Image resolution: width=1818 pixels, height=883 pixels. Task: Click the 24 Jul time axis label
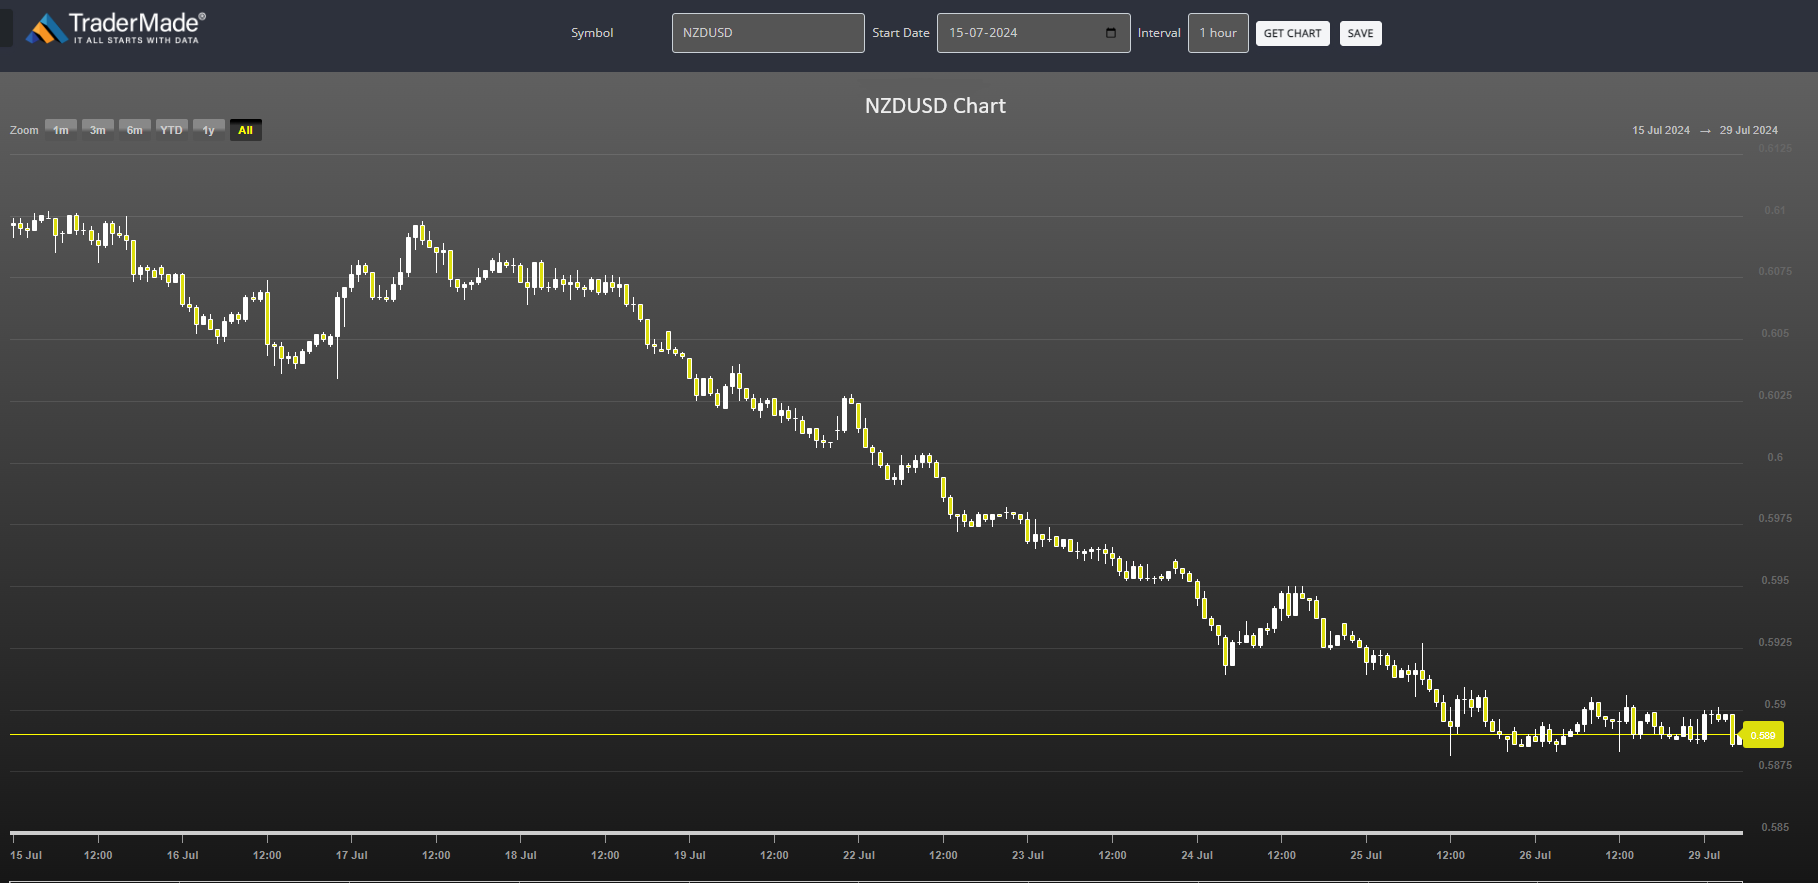(1196, 855)
